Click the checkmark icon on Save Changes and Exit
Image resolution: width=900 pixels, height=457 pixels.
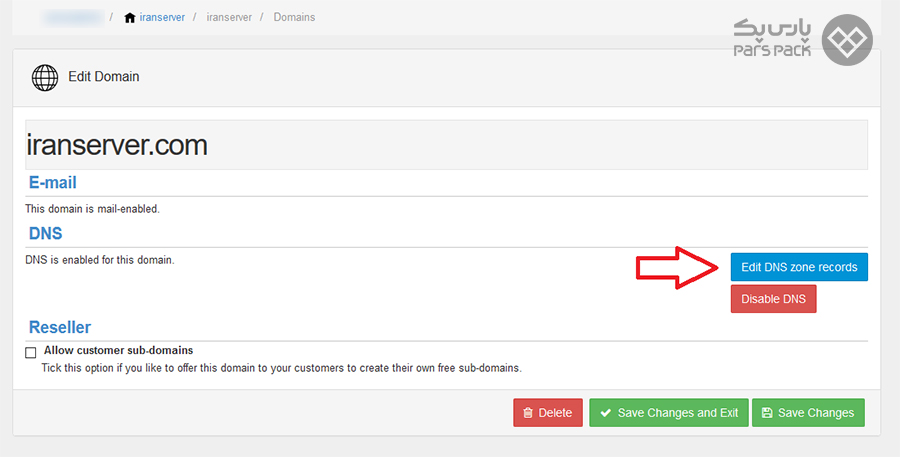(x=605, y=413)
